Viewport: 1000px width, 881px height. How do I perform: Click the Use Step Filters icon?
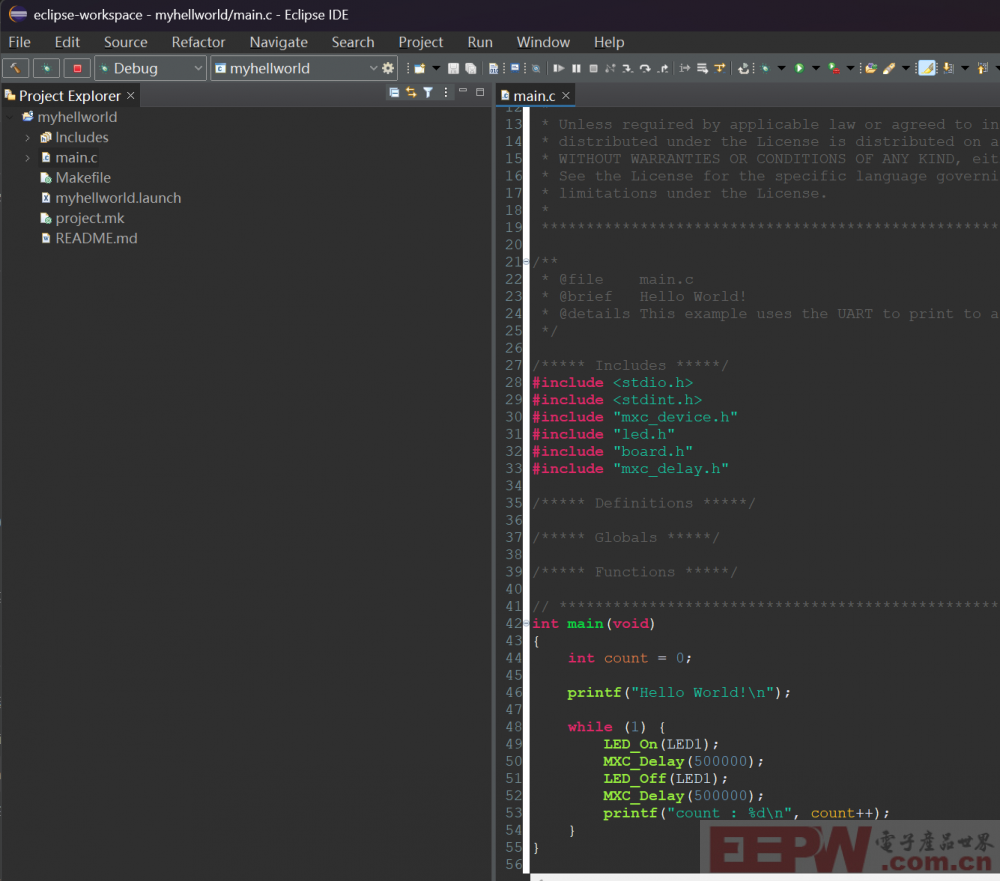[719, 68]
